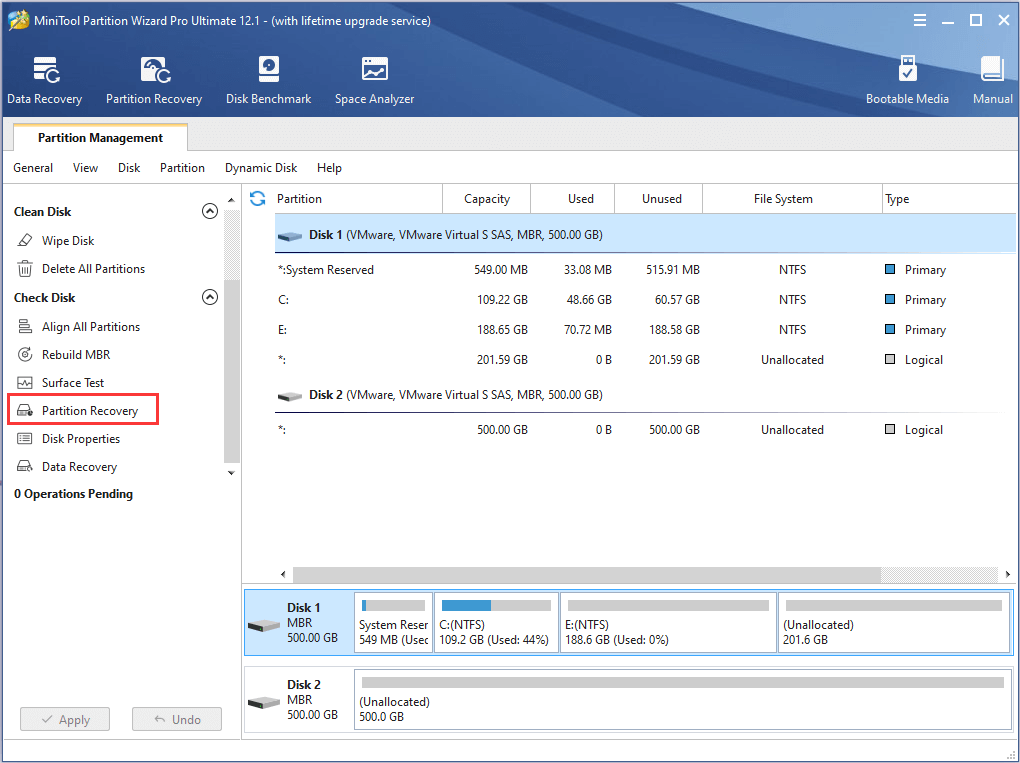Click the Undo button

(x=177, y=719)
